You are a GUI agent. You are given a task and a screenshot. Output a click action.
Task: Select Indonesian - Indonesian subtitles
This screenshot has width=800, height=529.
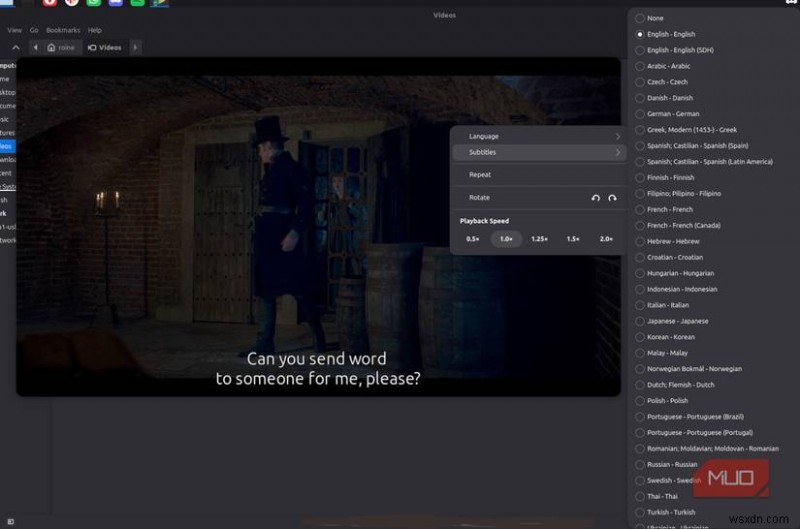click(x=676, y=289)
